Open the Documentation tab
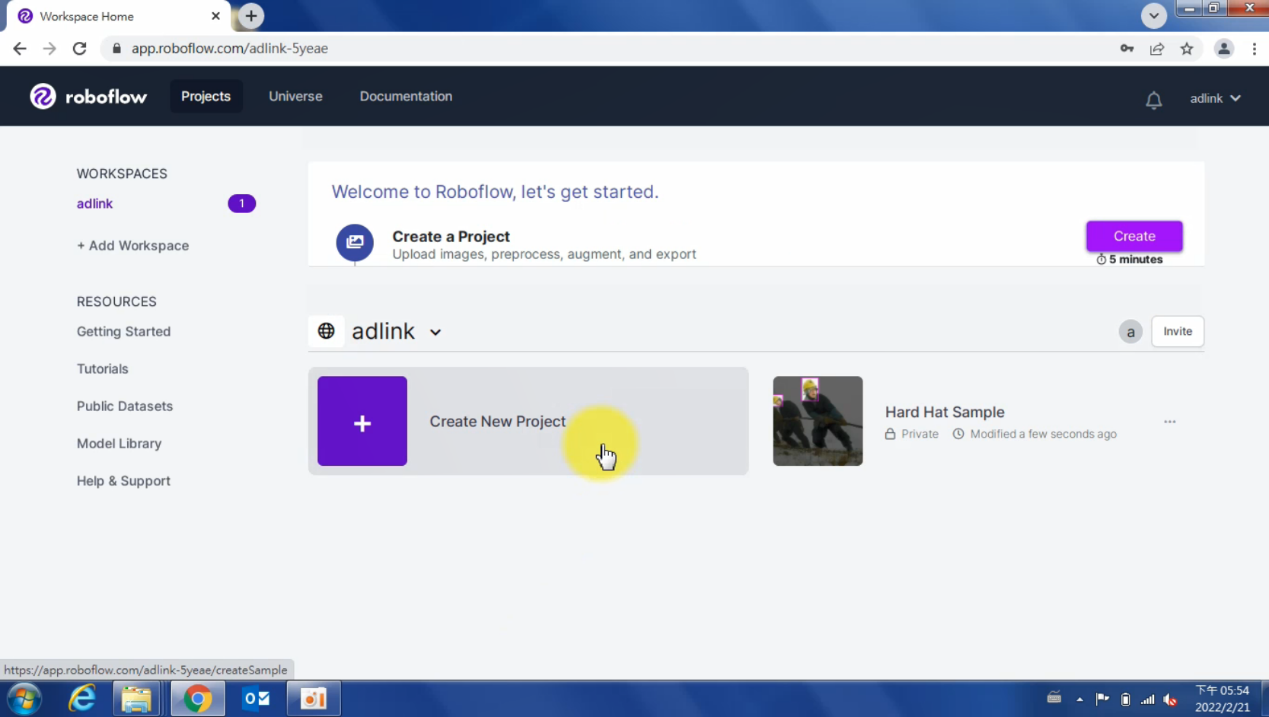The width and height of the screenshot is (1269, 717). click(x=405, y=96)
